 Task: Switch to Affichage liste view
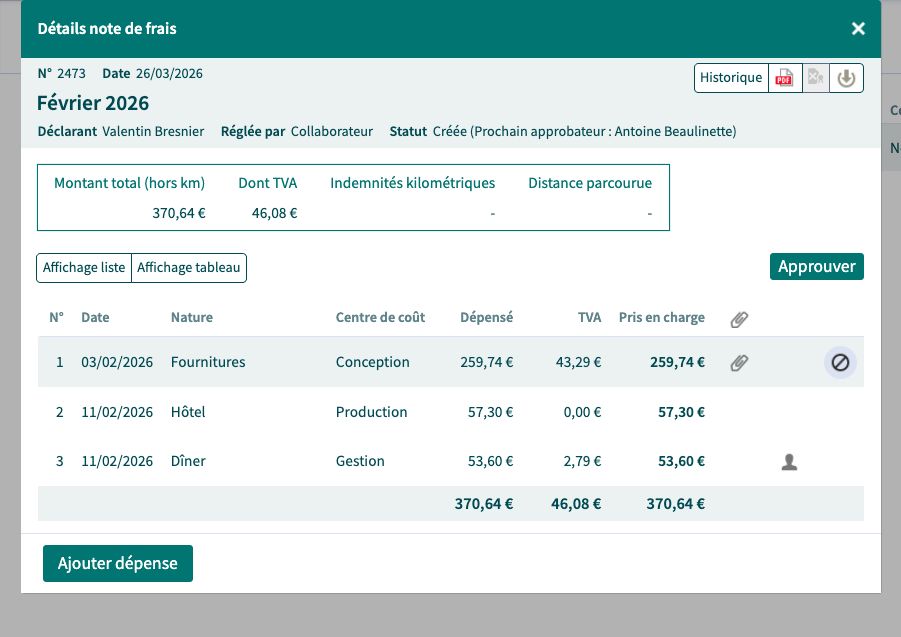(x=84, y=268)
